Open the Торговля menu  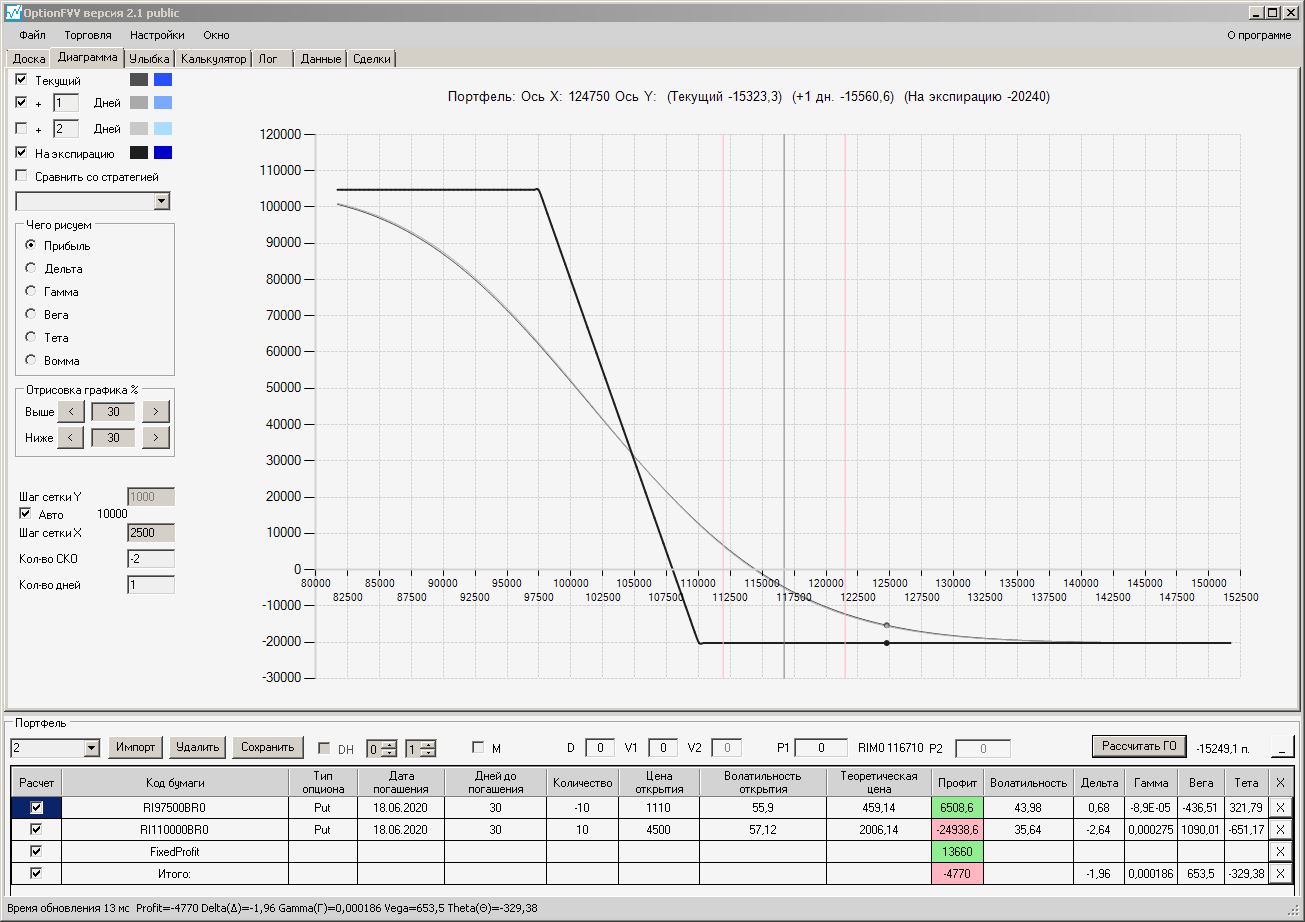tap(88, 35)
